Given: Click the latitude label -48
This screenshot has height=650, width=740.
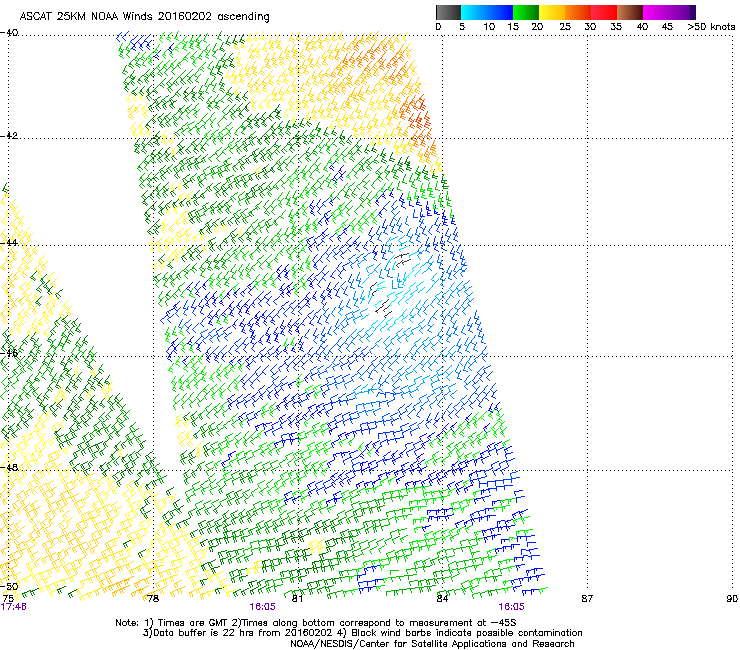Looking at the screenshot, I should click(9, 467).
